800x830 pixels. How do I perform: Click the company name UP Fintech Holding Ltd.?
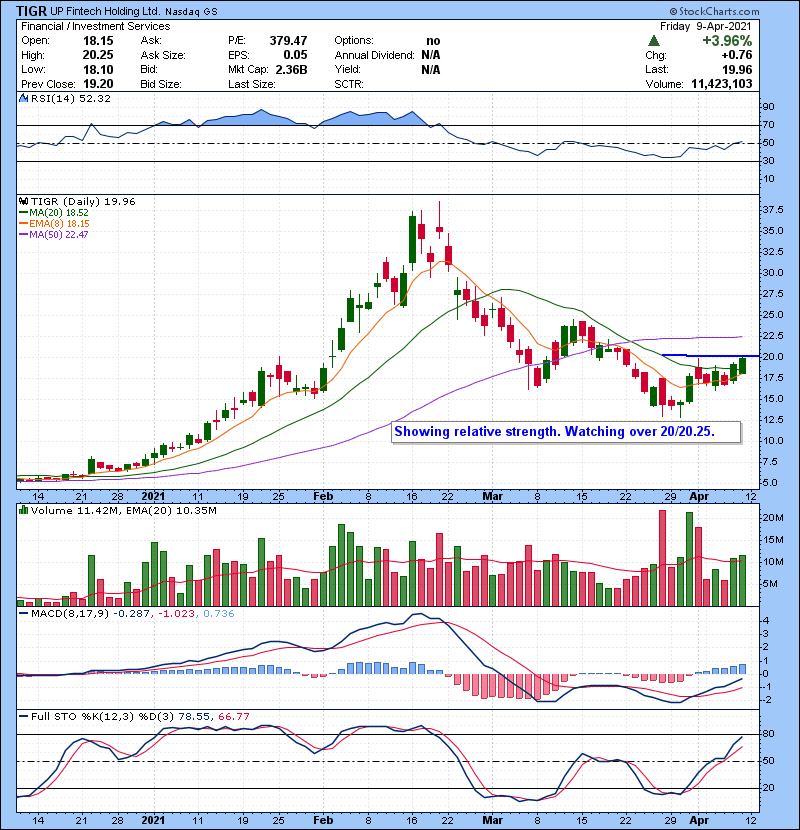click(105, 11)
